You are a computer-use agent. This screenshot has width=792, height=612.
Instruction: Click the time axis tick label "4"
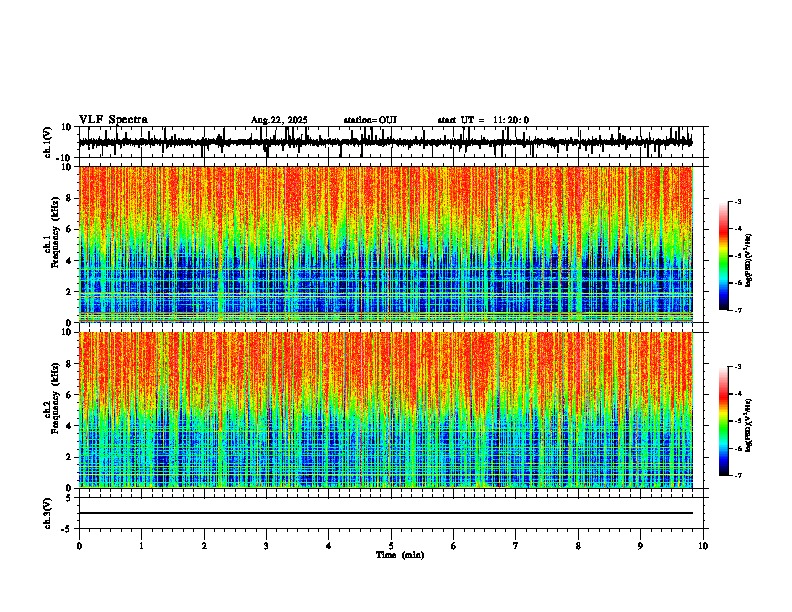click(329, 546)
